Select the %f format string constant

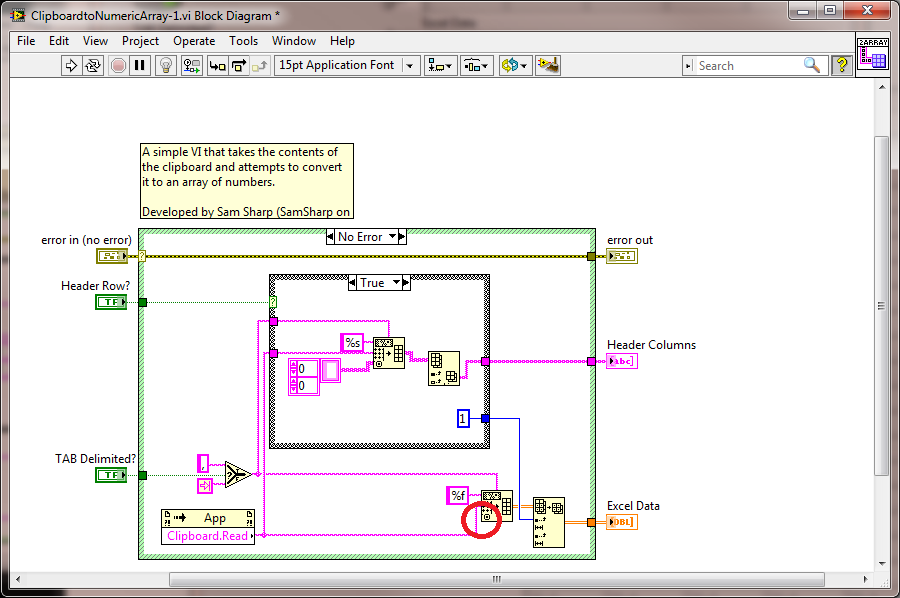coord(457,495)
